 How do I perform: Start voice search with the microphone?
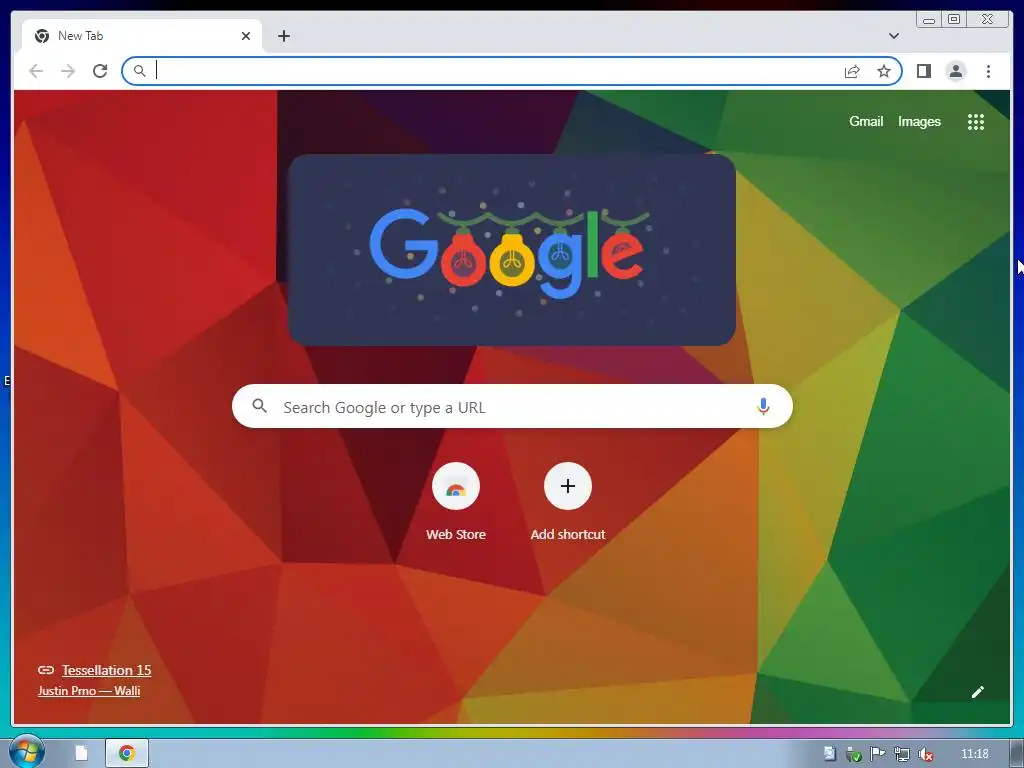[x=763, y=406]
